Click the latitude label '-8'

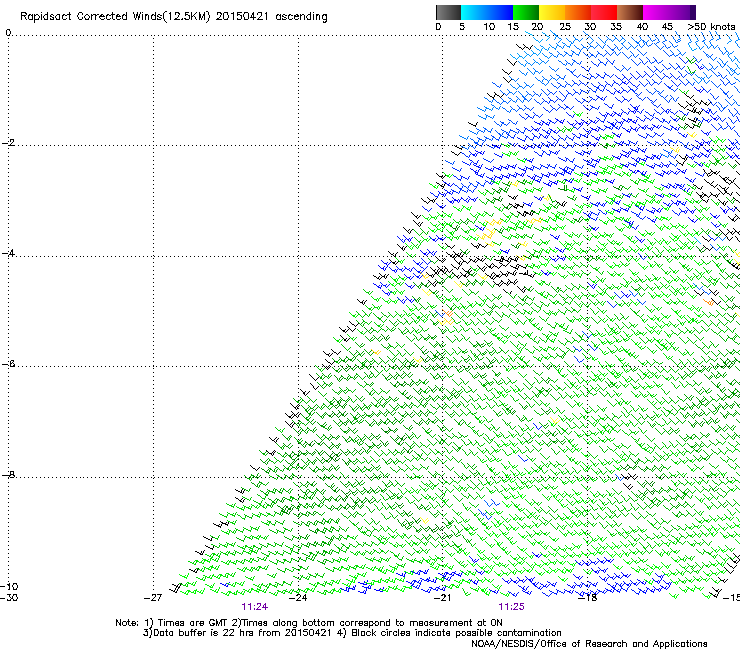click(8, 475)
